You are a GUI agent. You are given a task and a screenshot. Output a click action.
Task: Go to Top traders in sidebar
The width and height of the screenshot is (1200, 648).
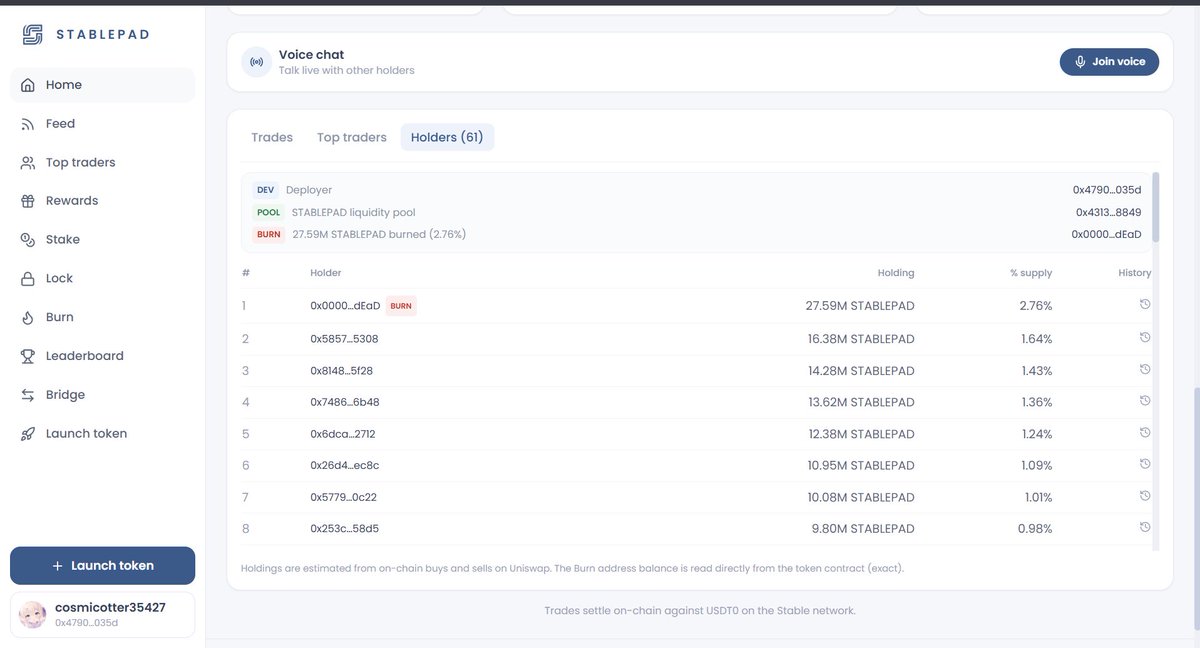(x=102, y=162)
